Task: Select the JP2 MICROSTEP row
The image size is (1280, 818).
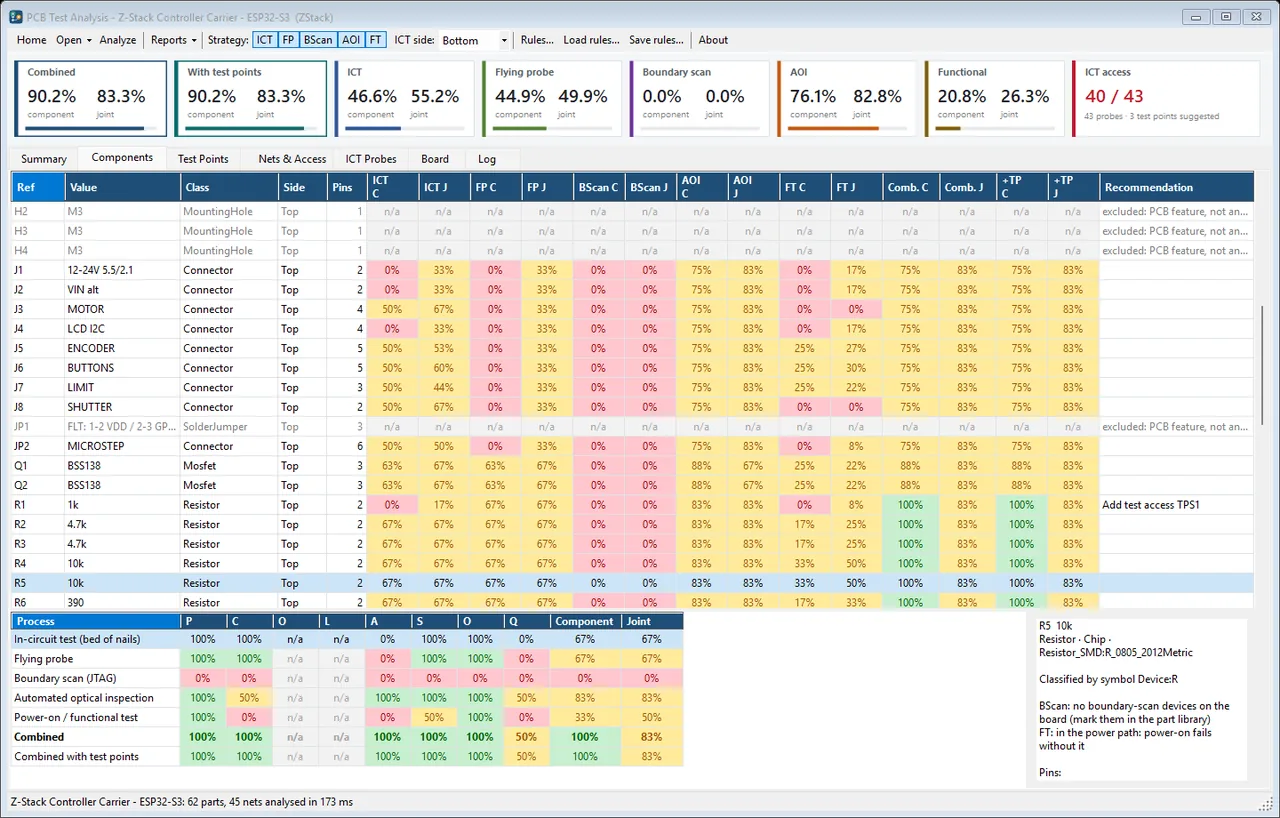Action: click(632, 446)
